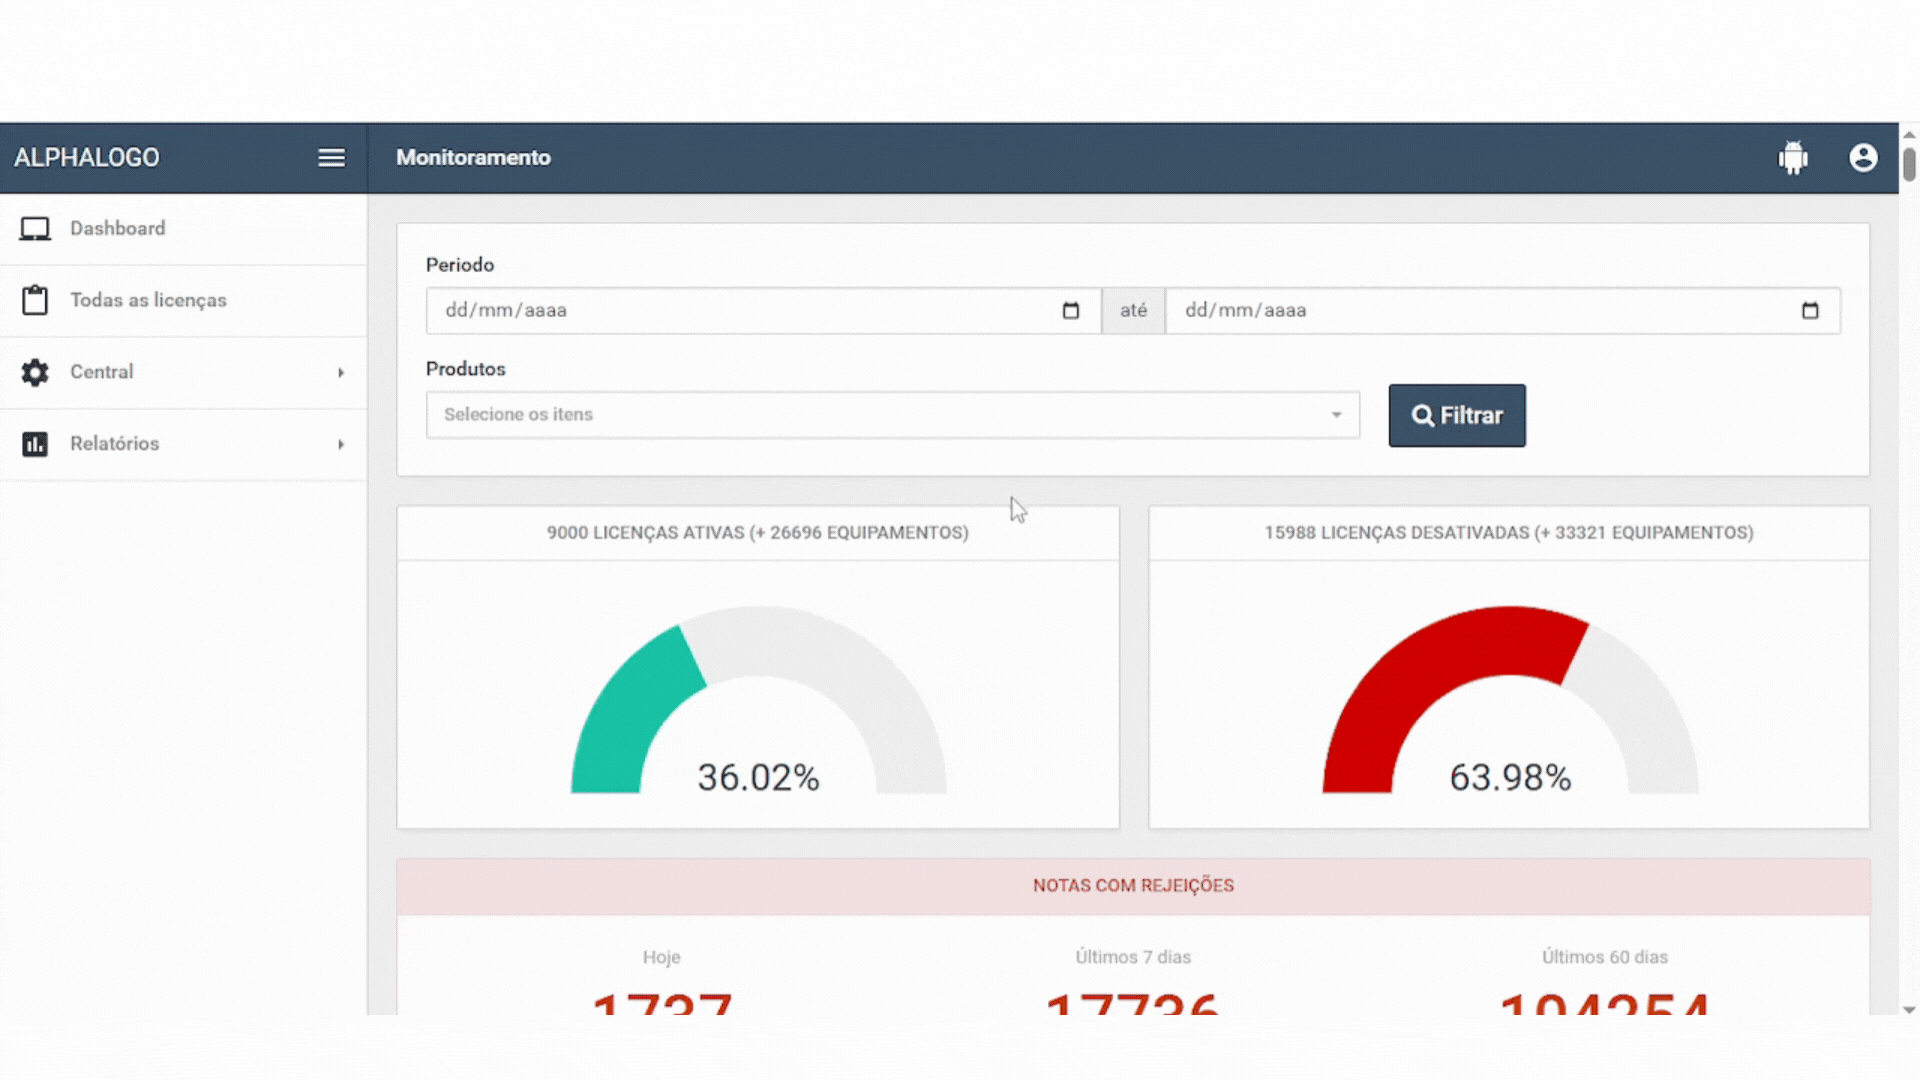Expand the Relatórios submenu arrow
Viewport: 1920px width, 1080px height.
point(341,444)
